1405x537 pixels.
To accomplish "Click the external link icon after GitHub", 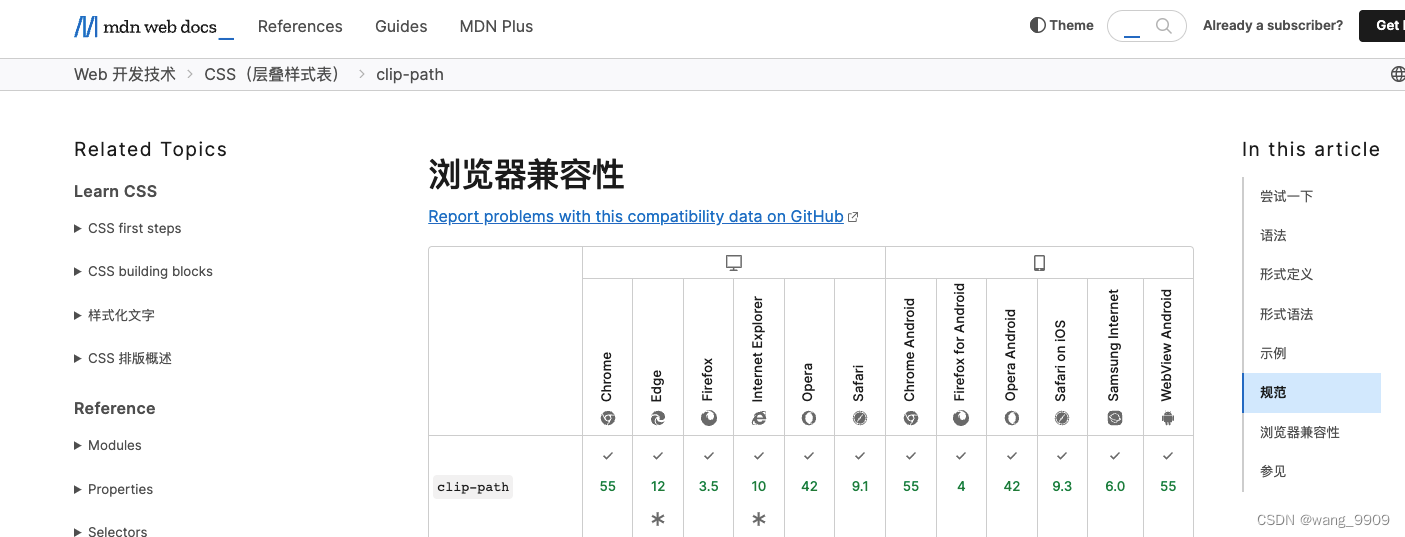I will [x=853, y=217].
